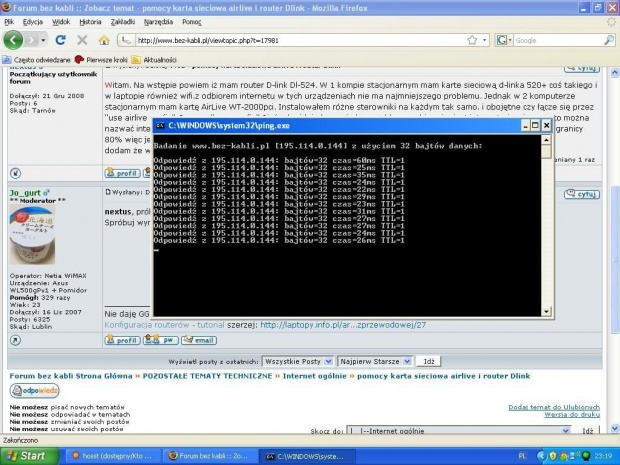Open the Zakładki menu
Image resolution: width=620 pixels, height=465 pixels.
click(123, 22)
